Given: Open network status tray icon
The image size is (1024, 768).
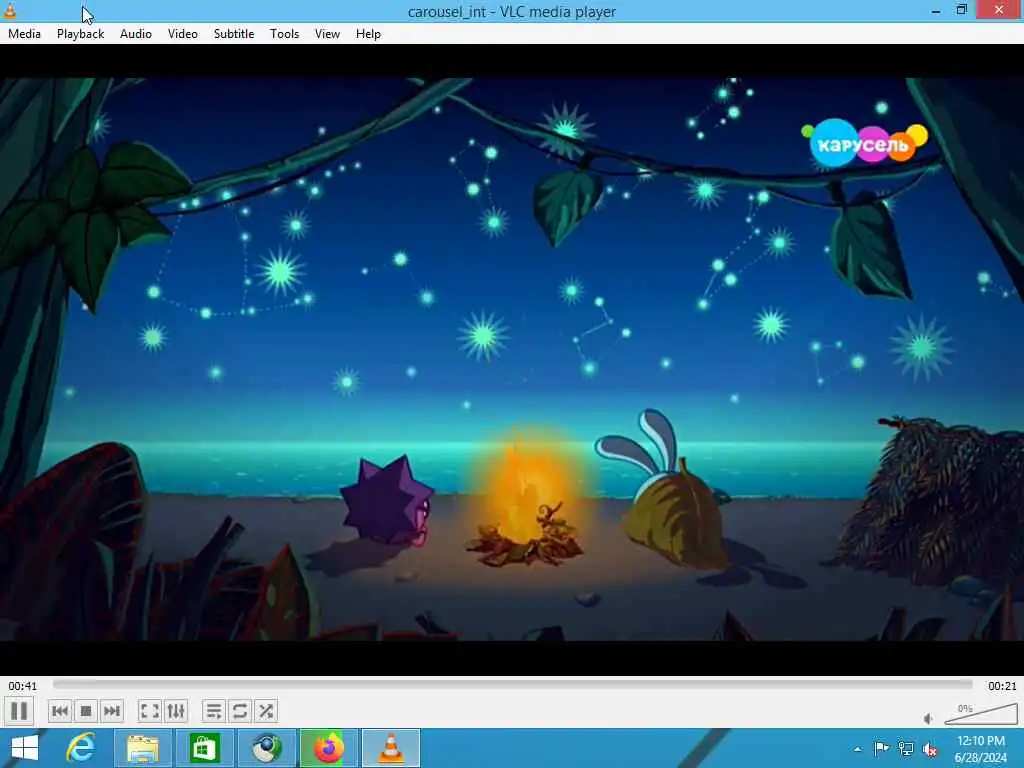Looking at the screenshot, I should pos(906,749).
